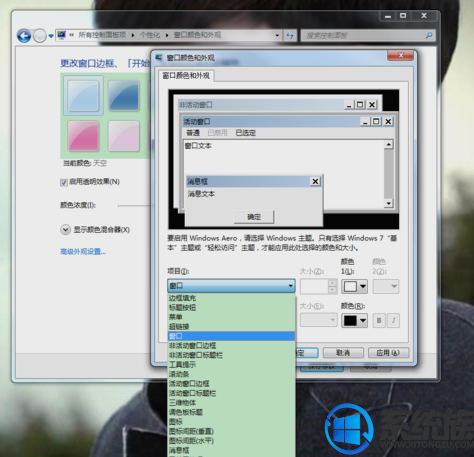Click the 取消 button
This screenshot has height=457, width=474.
[343, 353]
